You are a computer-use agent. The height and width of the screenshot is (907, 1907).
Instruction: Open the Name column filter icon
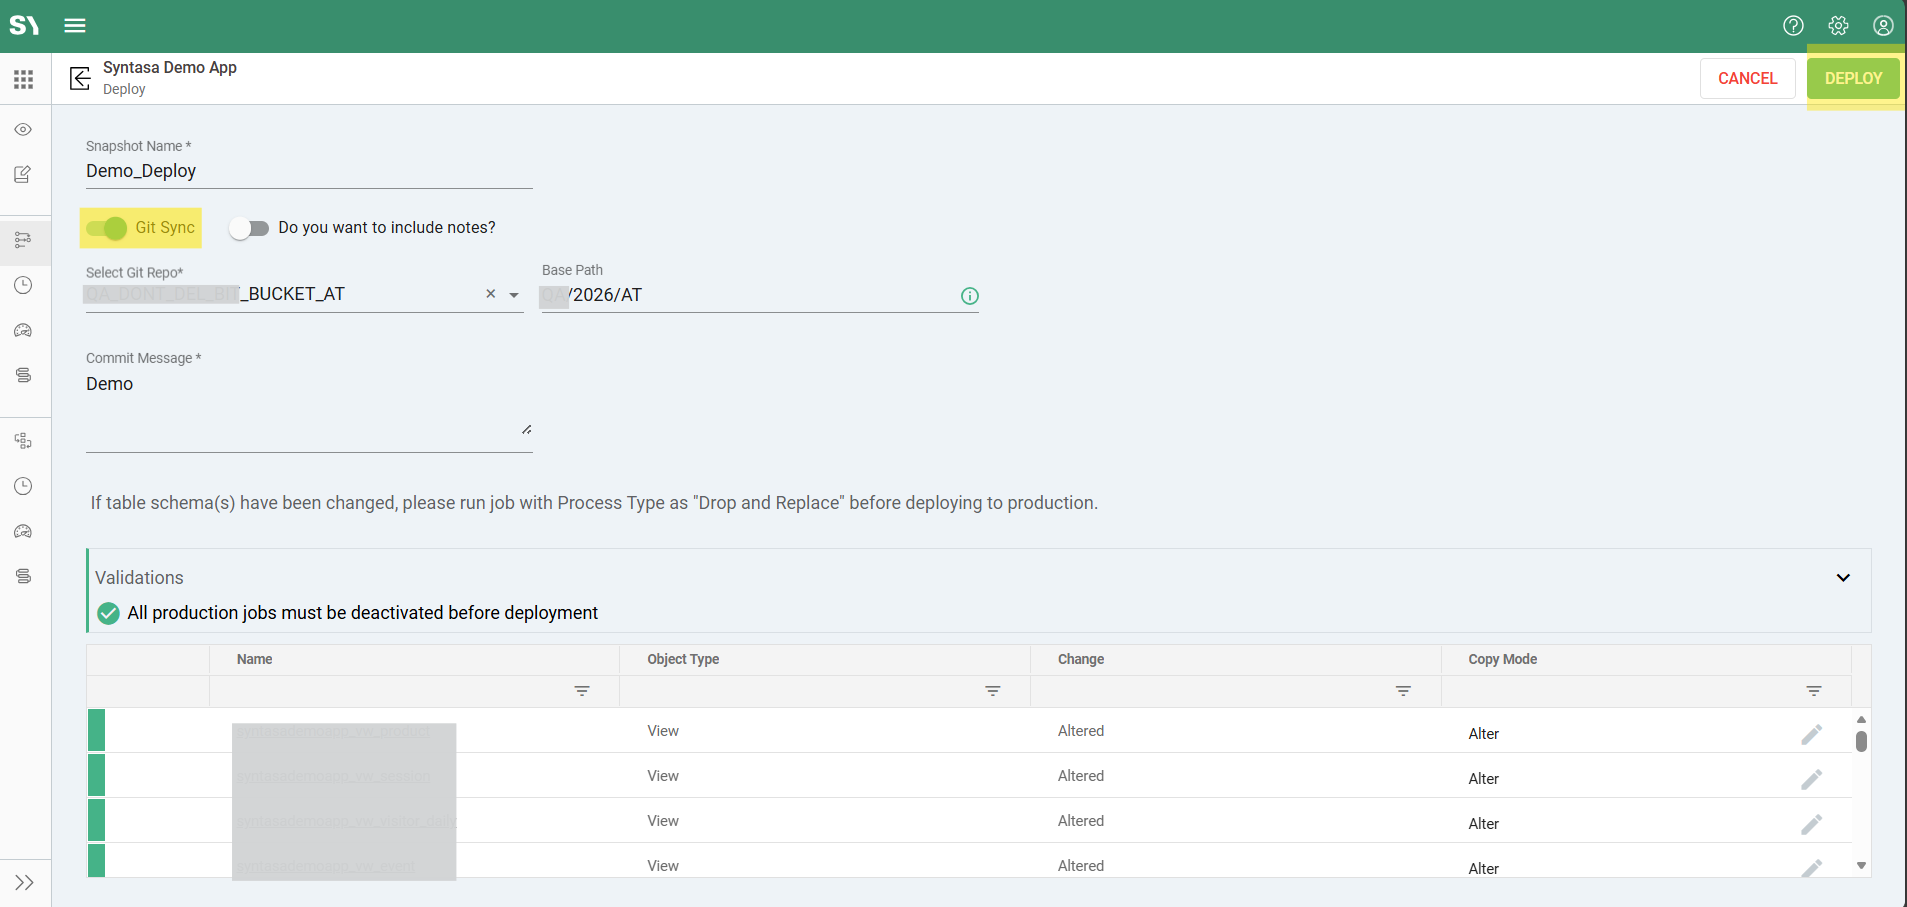click(x=581, y=691)
